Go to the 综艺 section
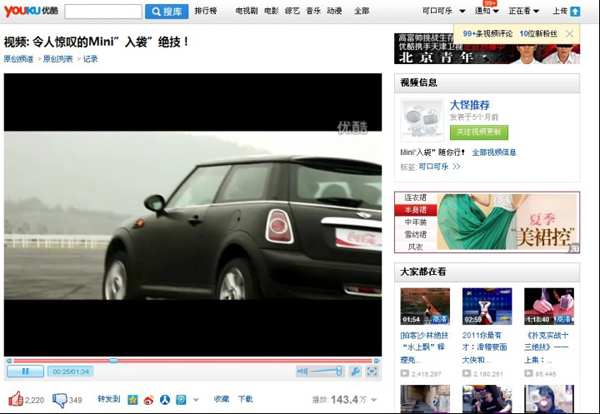The width and height of the screenshot is (600, 414). [292, 11]
